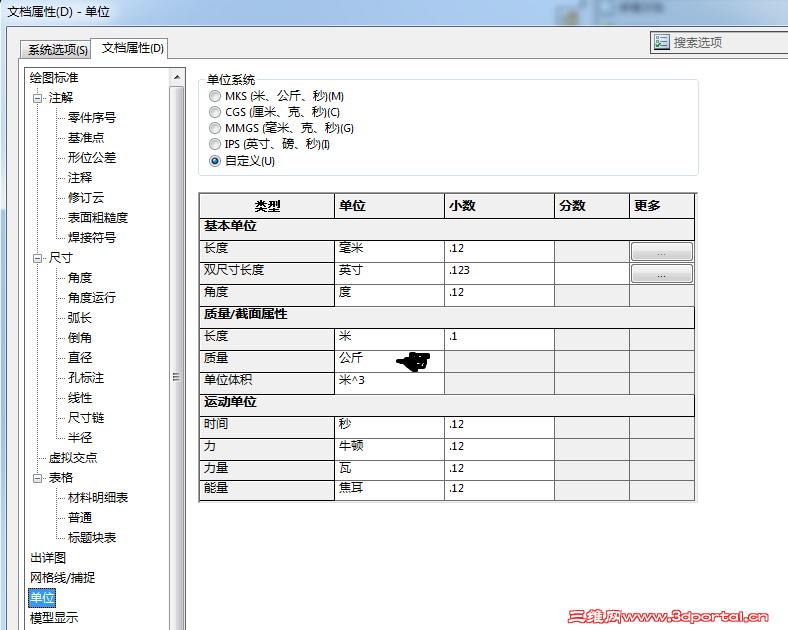This screenshot has height=630, width=788.
Task: Click decimal cell .123 for 双尺寸长度
Action: click(500, 274)
